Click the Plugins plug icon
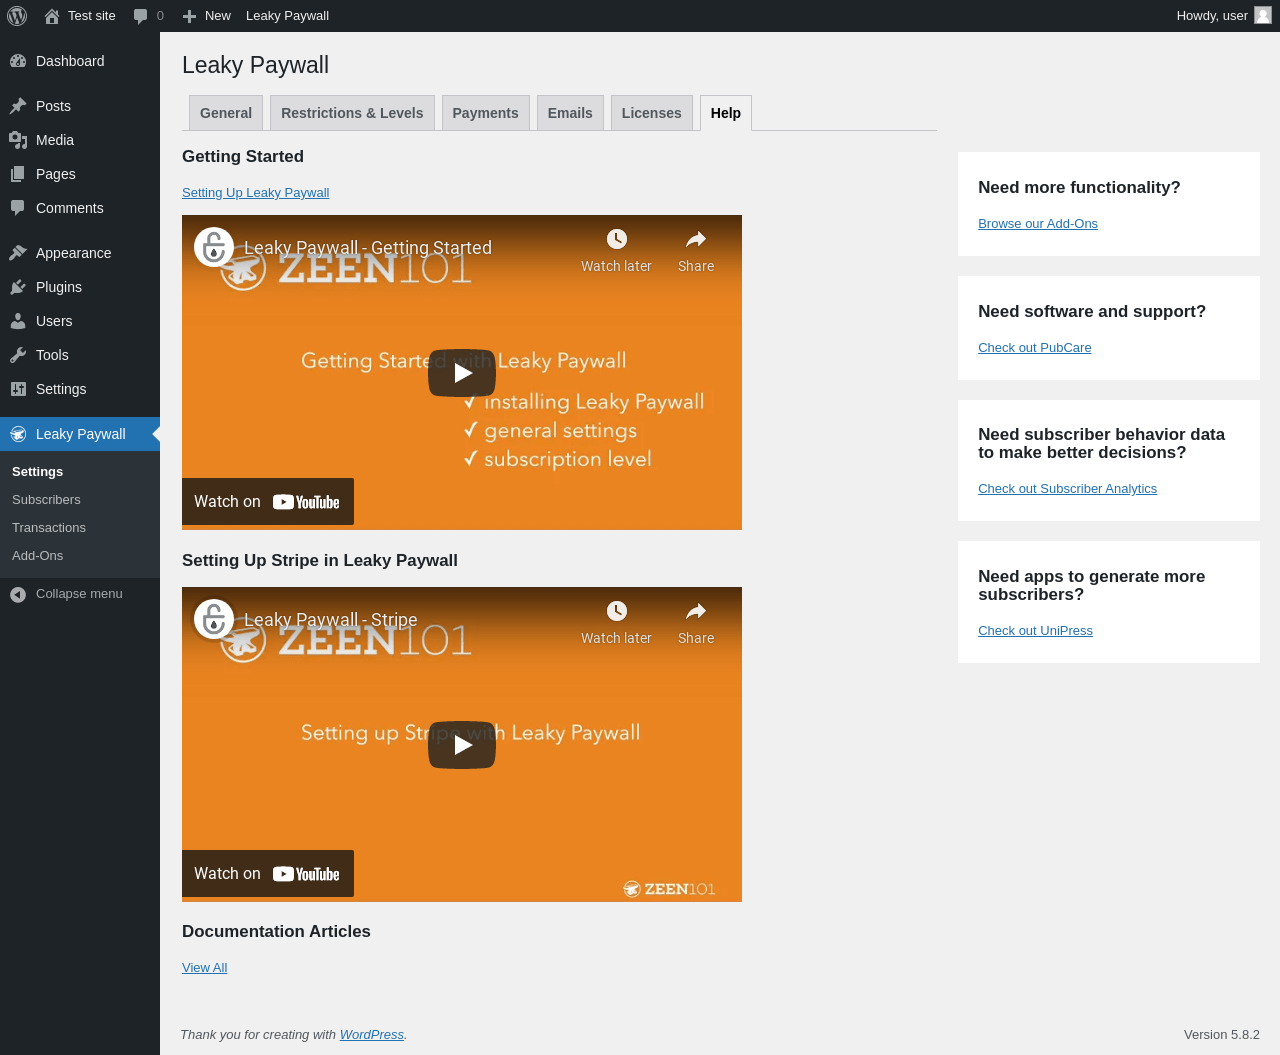Image resolution: width=1280 pixels, height=1055 pixels. 18,287
